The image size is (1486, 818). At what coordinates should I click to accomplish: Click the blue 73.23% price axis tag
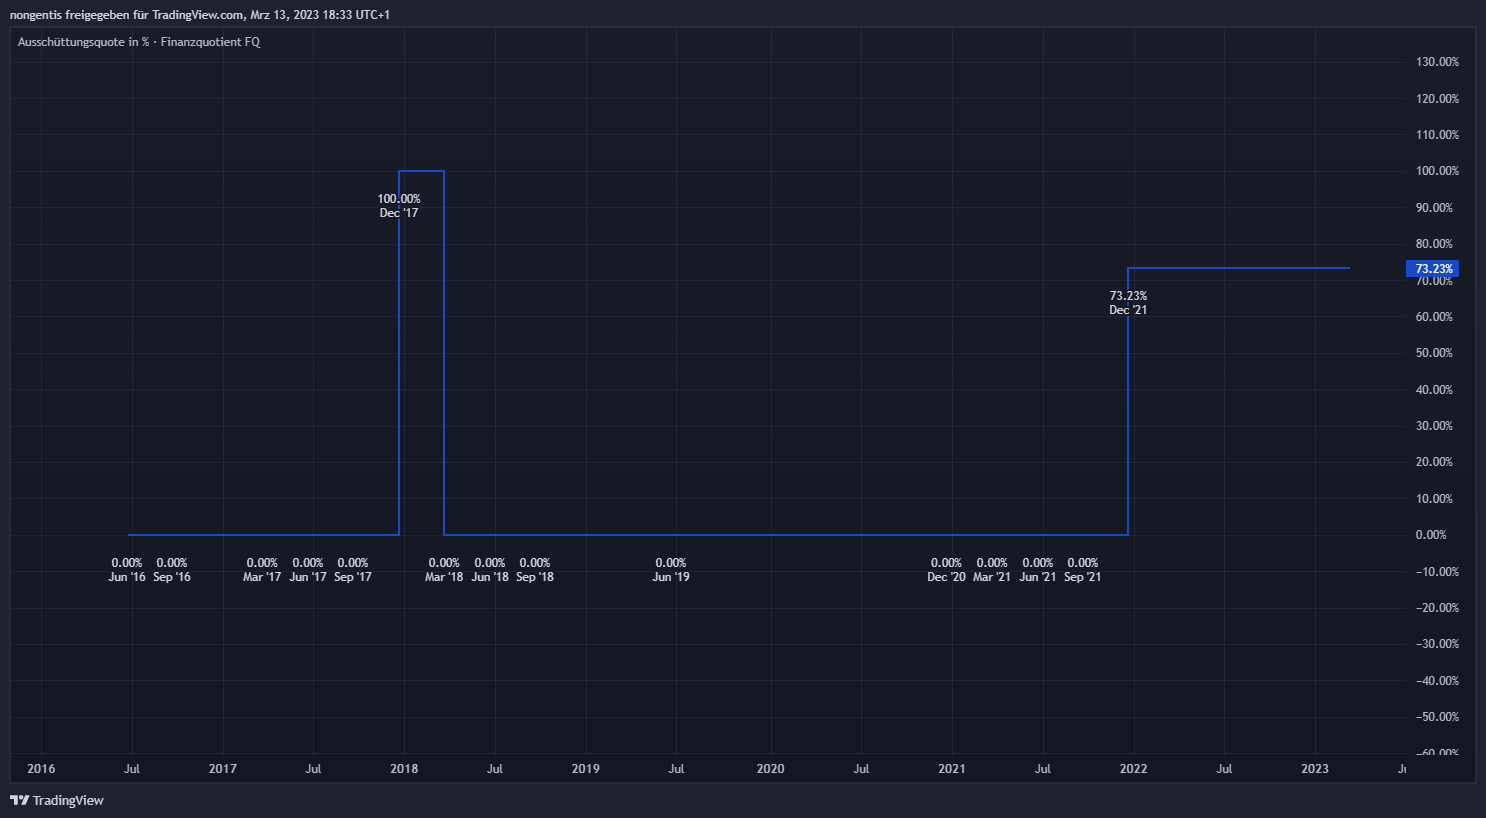pyautogui.click(x=1432, y=269)
